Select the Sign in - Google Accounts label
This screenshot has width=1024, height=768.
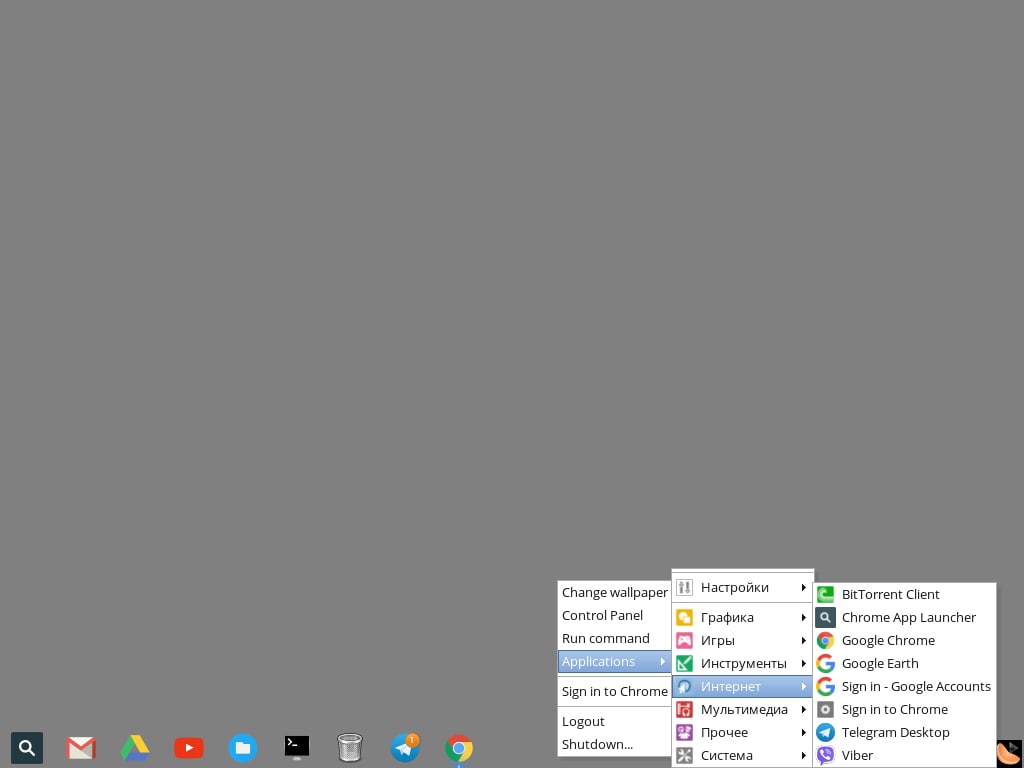coord(916,686)
